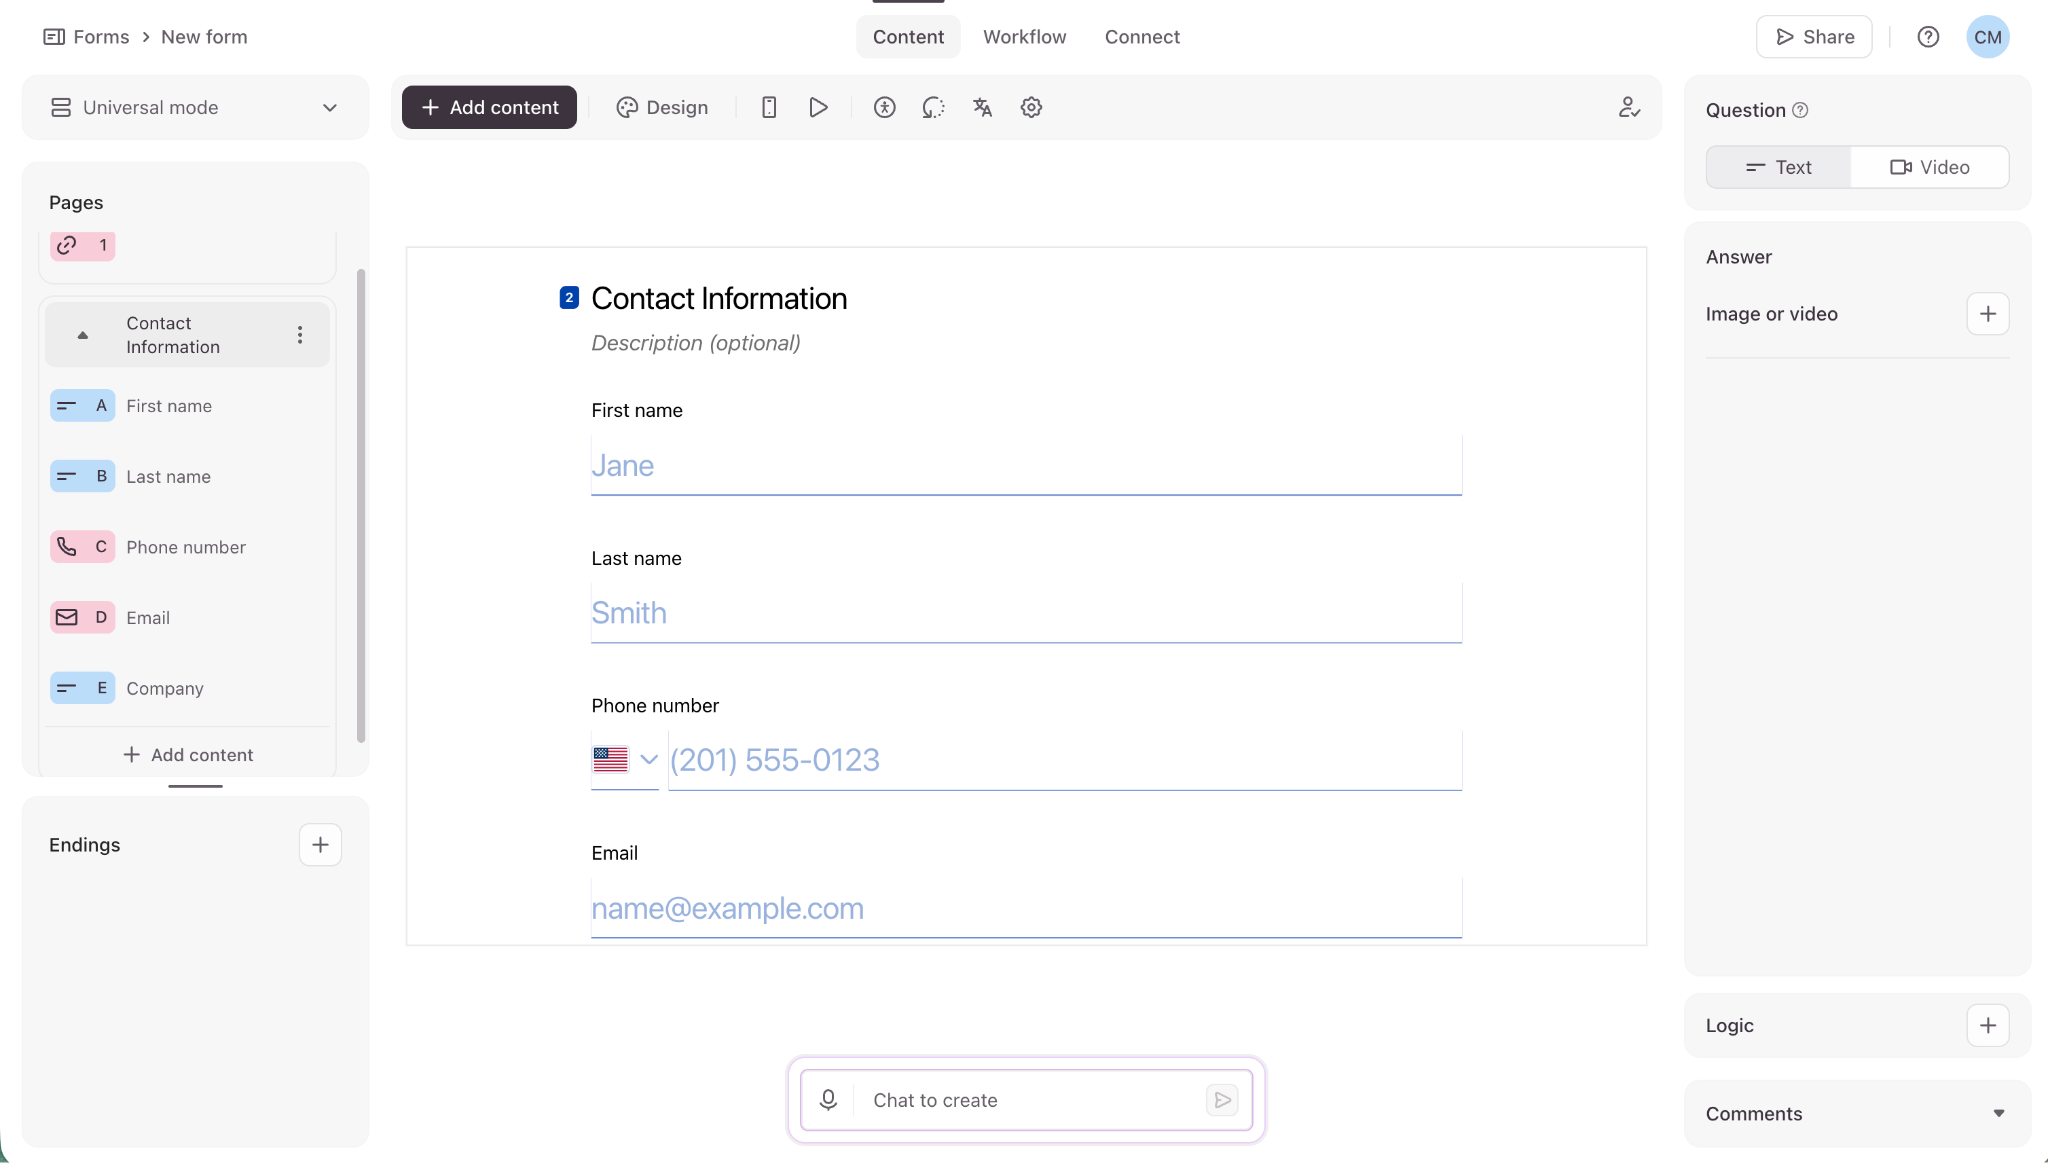Collapse the Contact Information page group
Viewport: 2048px width, 1163px height.
pyautogui.click(x=83, y=335)
